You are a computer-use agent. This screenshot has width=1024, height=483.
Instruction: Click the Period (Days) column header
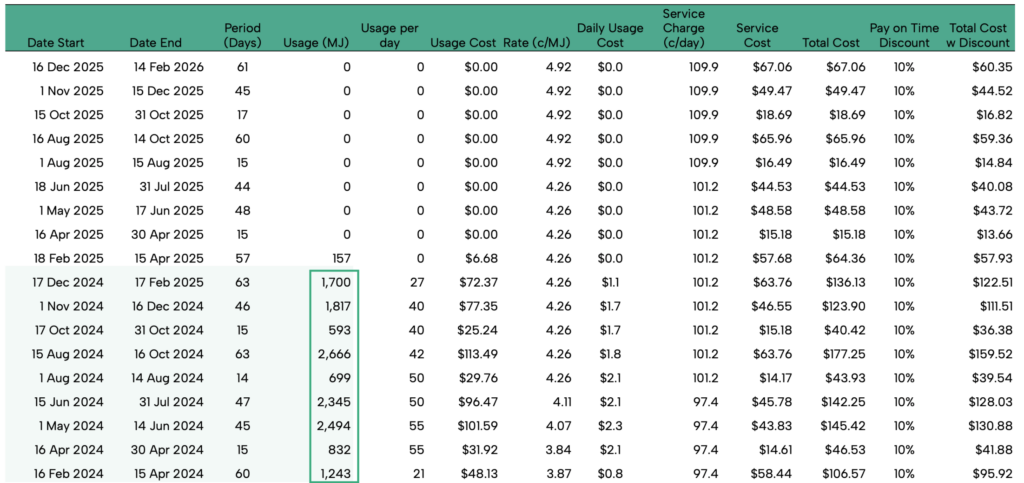click(x=242, y=36)
